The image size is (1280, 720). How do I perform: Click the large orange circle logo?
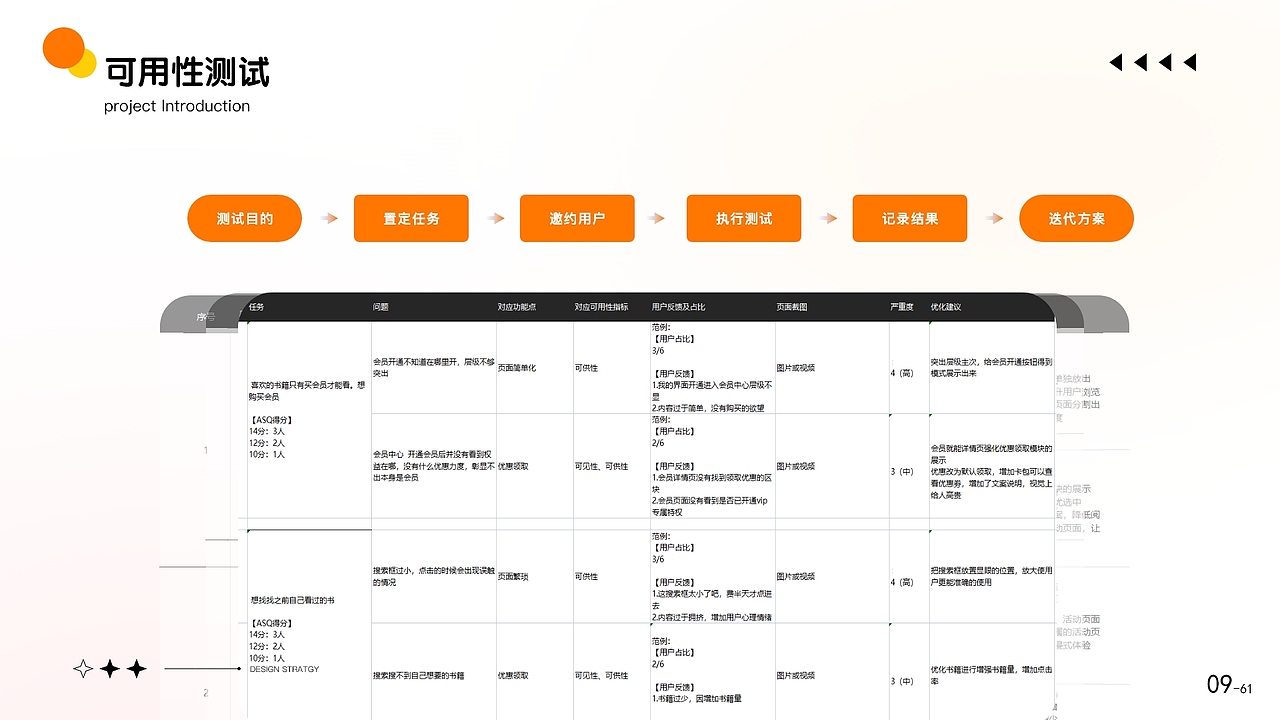63,48
